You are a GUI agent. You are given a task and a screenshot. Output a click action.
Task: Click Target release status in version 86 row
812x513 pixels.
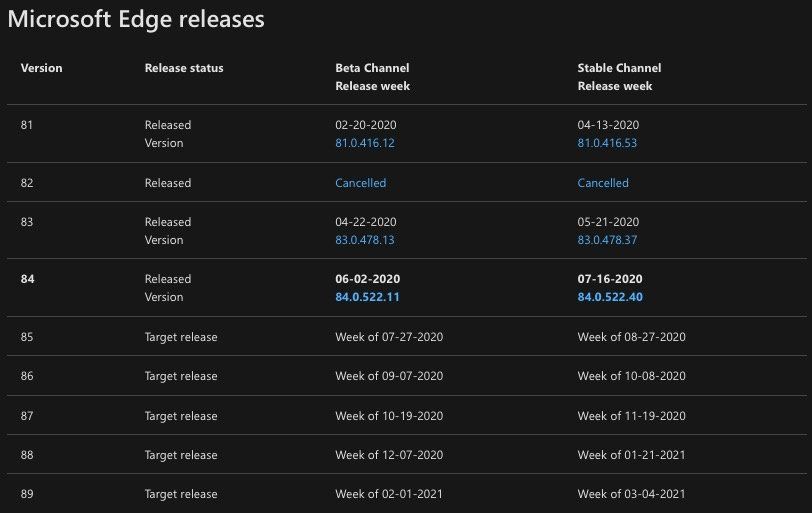(x=181, y=376)
